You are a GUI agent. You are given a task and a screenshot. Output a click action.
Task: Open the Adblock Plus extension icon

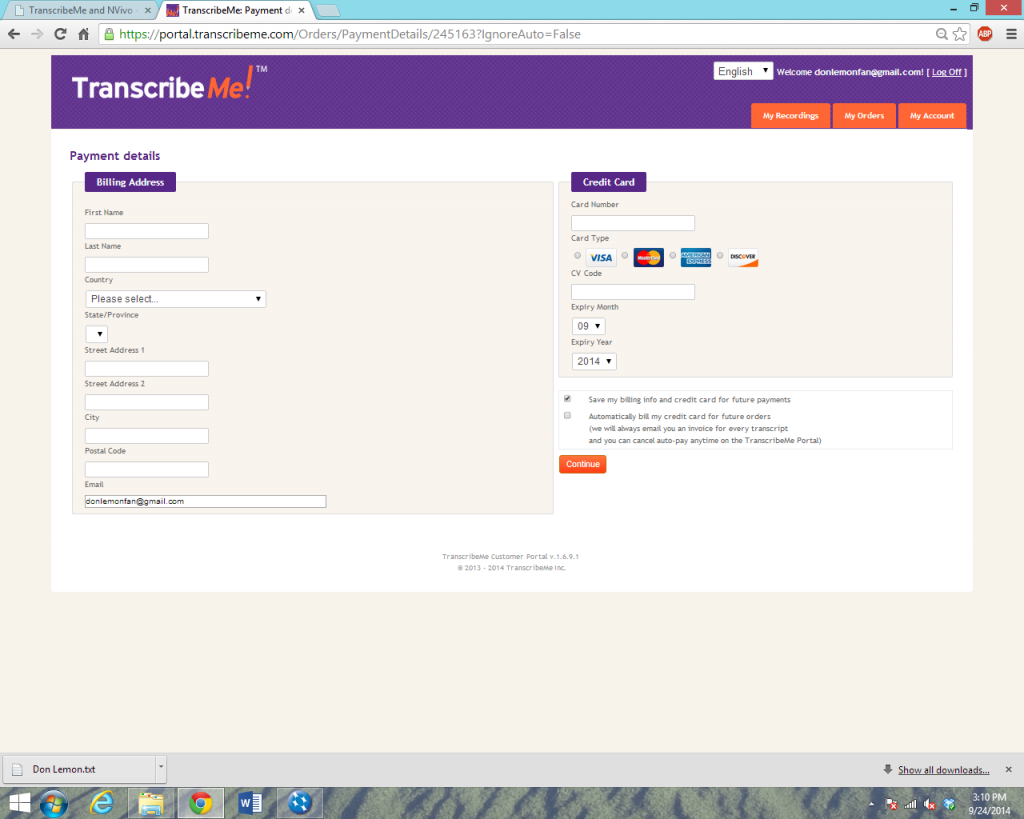985,34
